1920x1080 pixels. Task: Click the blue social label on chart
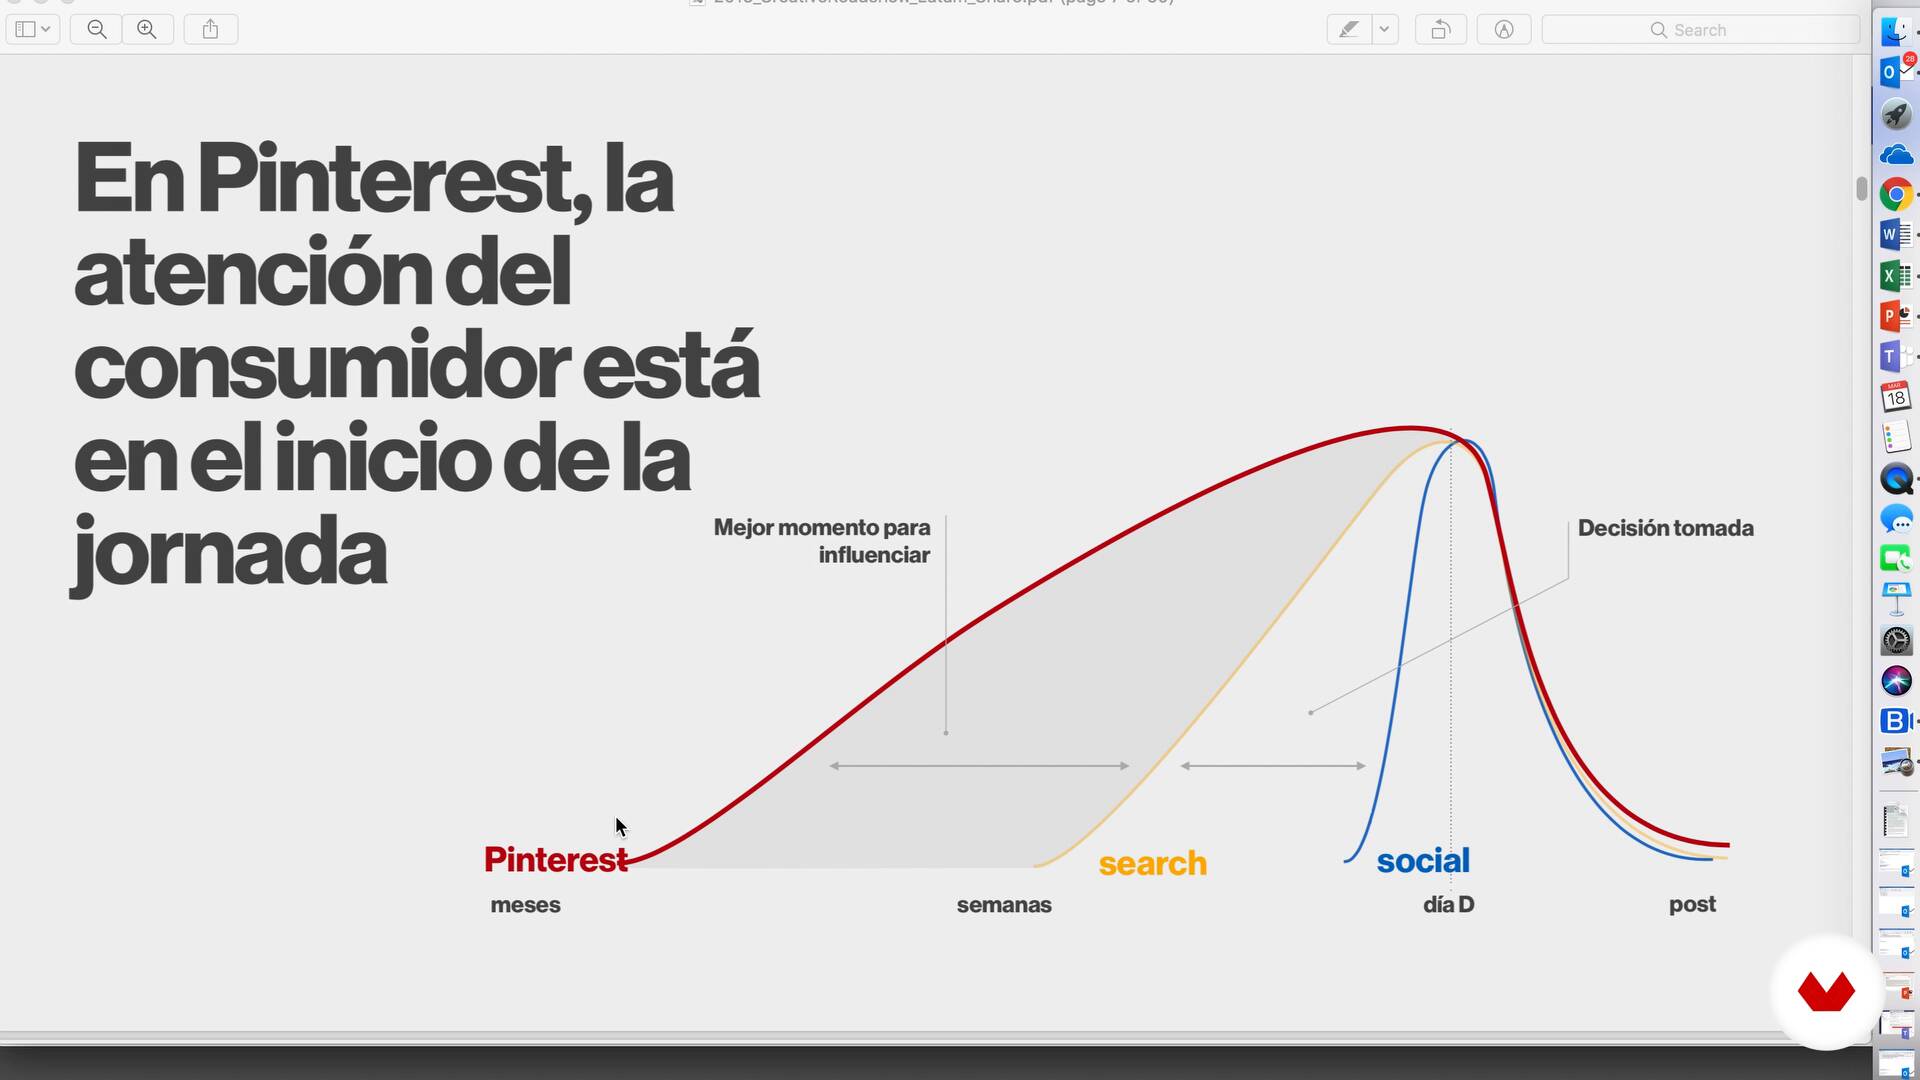[x=1423, y=861]
